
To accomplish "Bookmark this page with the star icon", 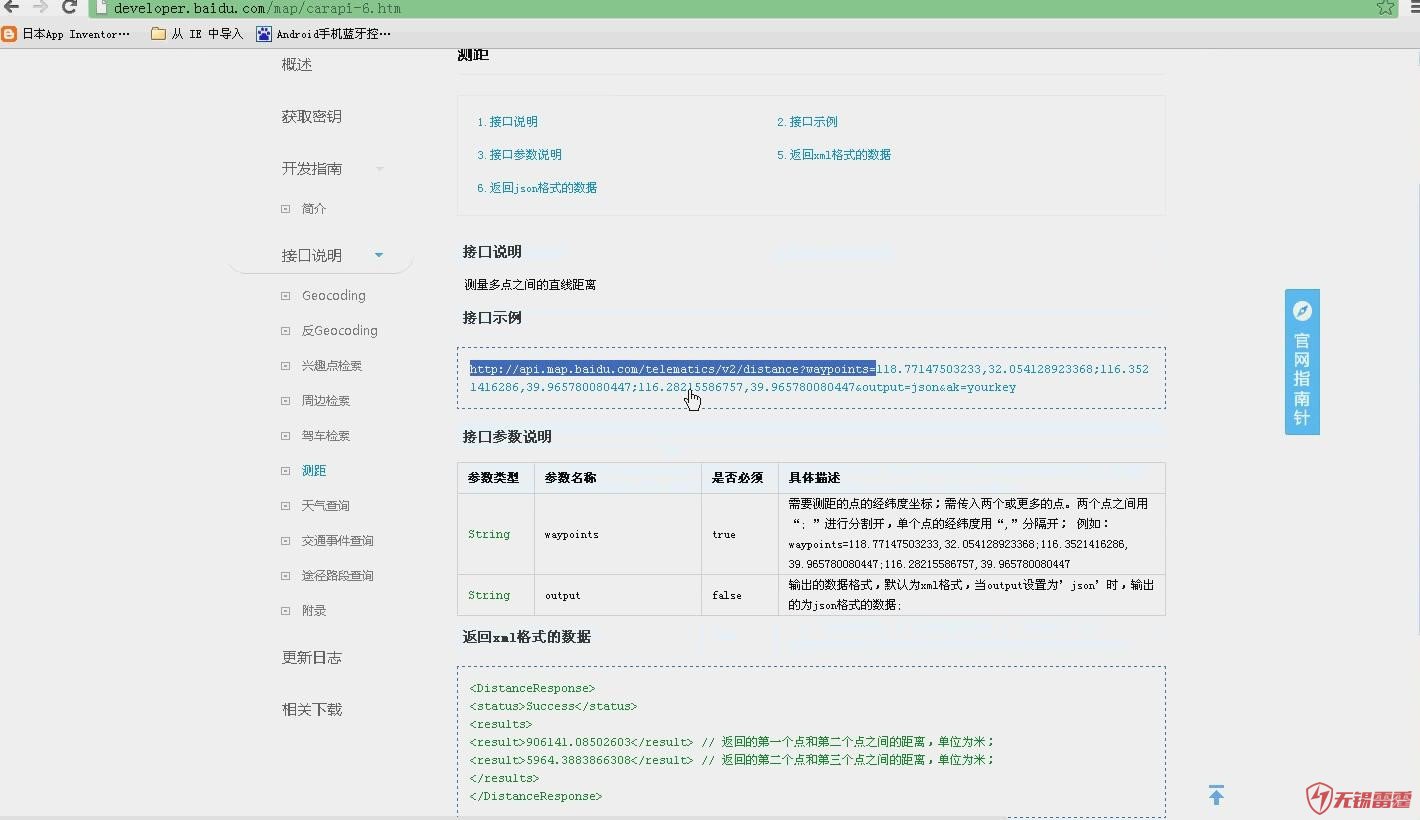I will 1385,7.
